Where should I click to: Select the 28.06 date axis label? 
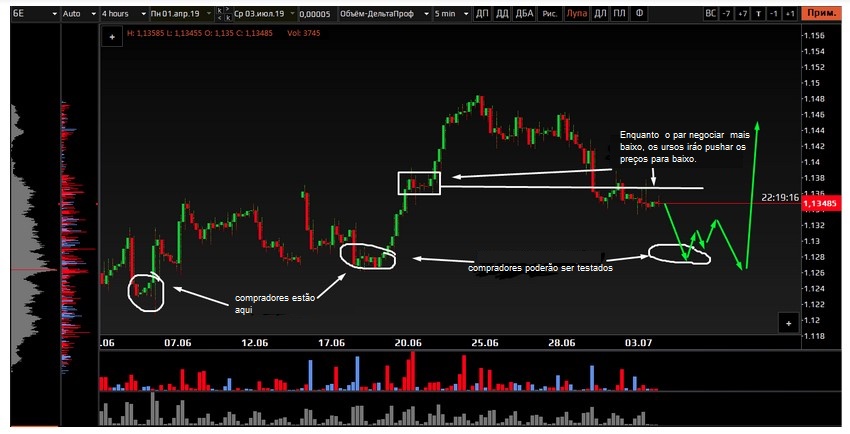562,343
